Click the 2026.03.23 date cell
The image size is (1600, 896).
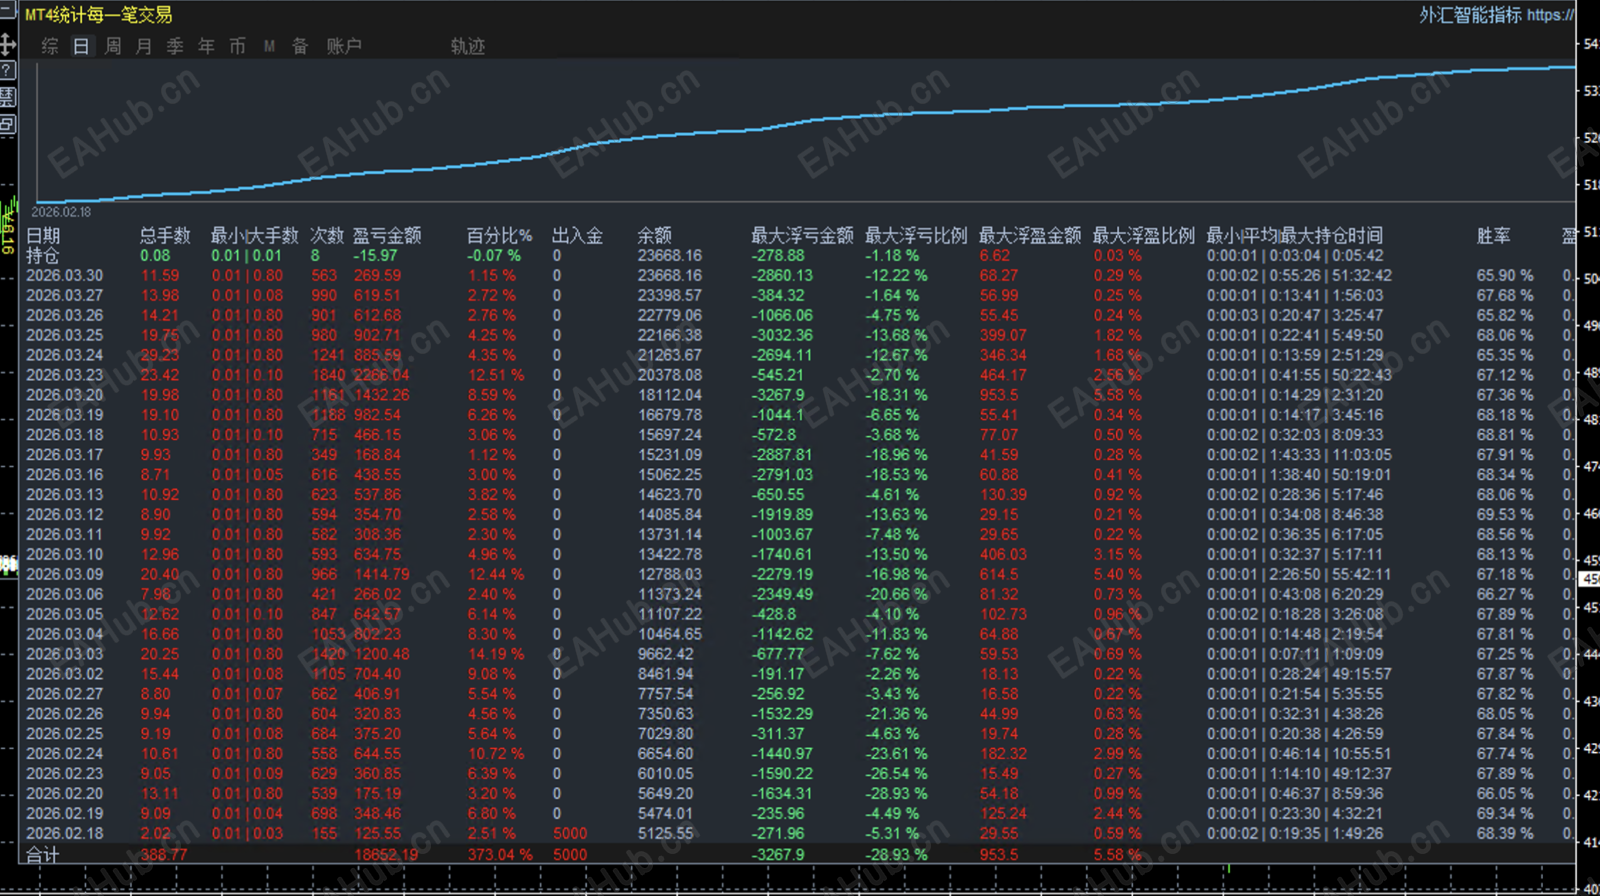(x=64, y=375)
